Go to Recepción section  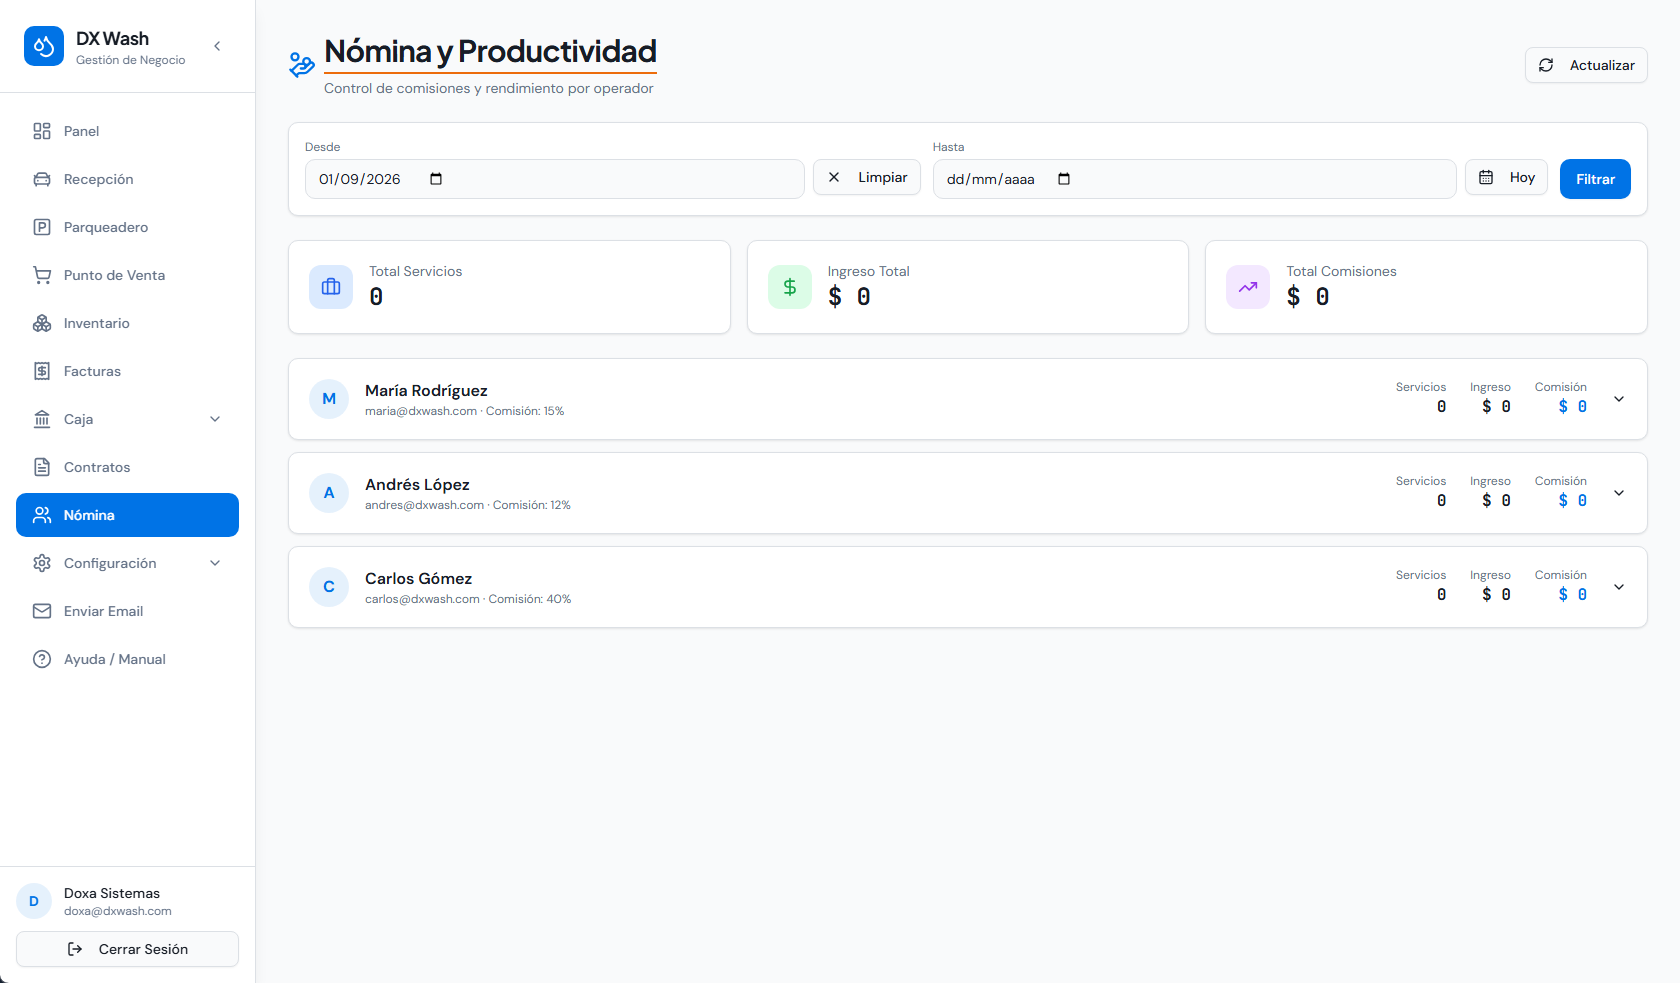point(127,179)
